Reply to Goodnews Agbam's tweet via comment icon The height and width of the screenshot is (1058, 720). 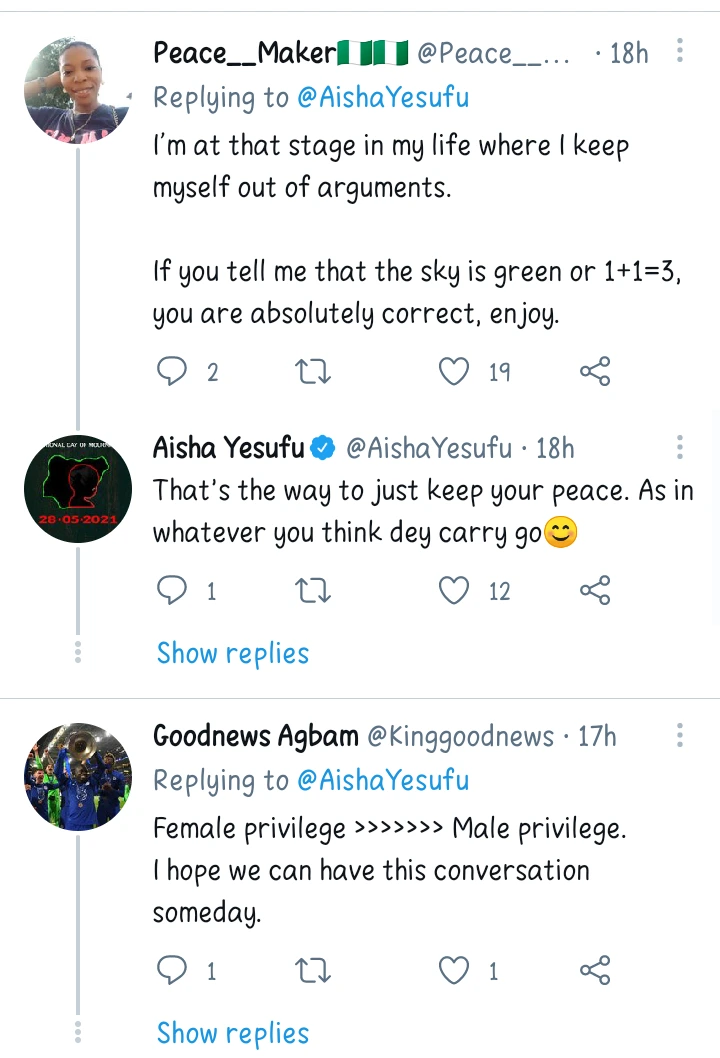pos(171,970)
